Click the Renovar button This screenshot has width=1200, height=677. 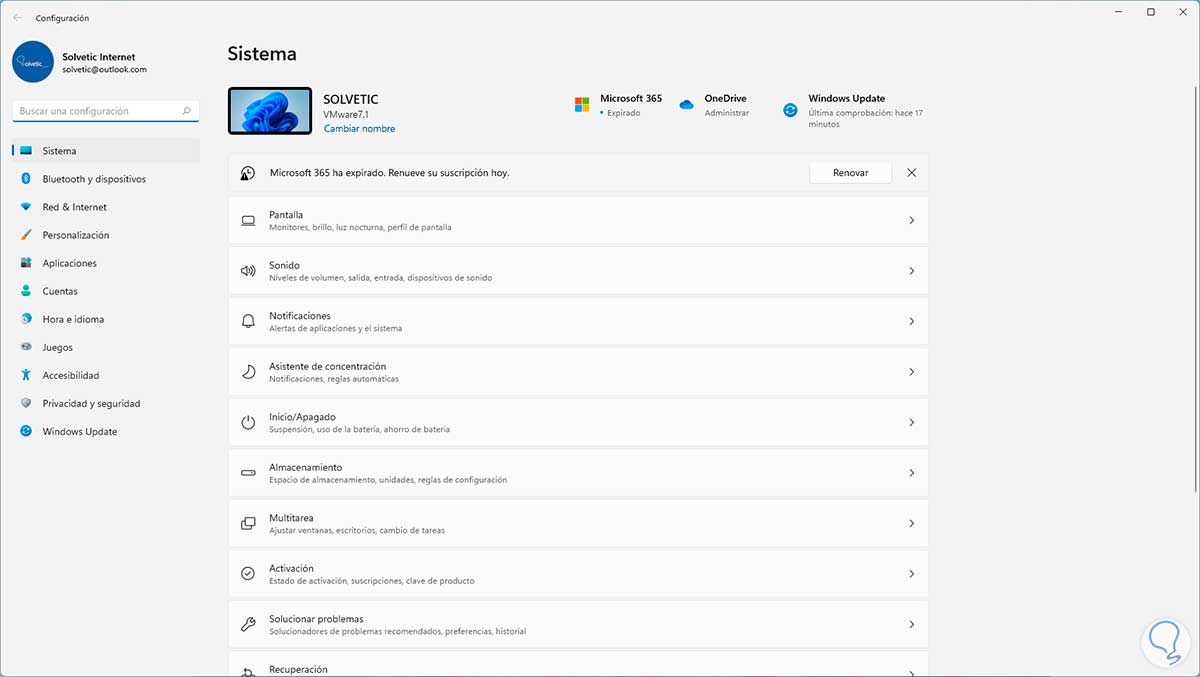click(850, 173)
